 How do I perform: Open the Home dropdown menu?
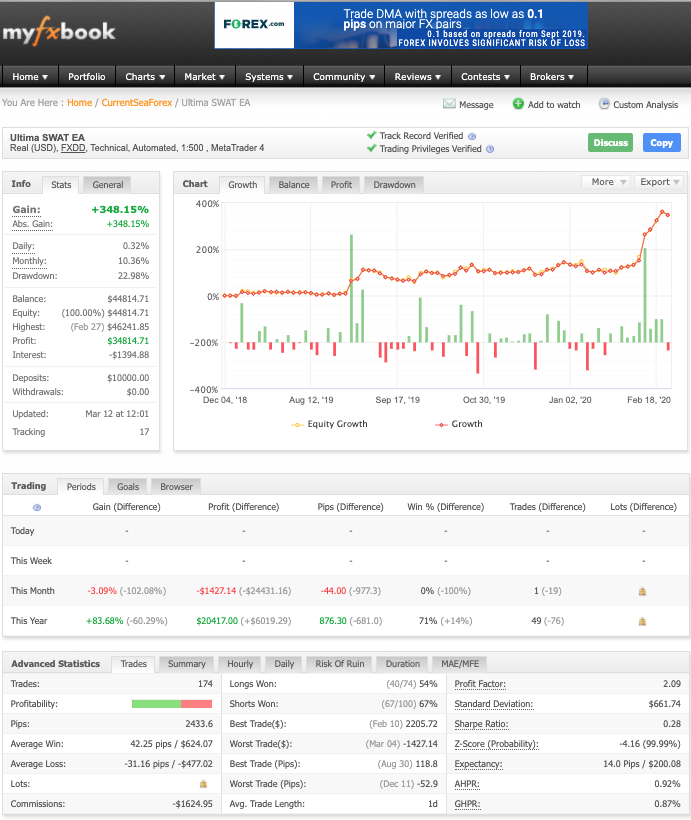(30, 77)
